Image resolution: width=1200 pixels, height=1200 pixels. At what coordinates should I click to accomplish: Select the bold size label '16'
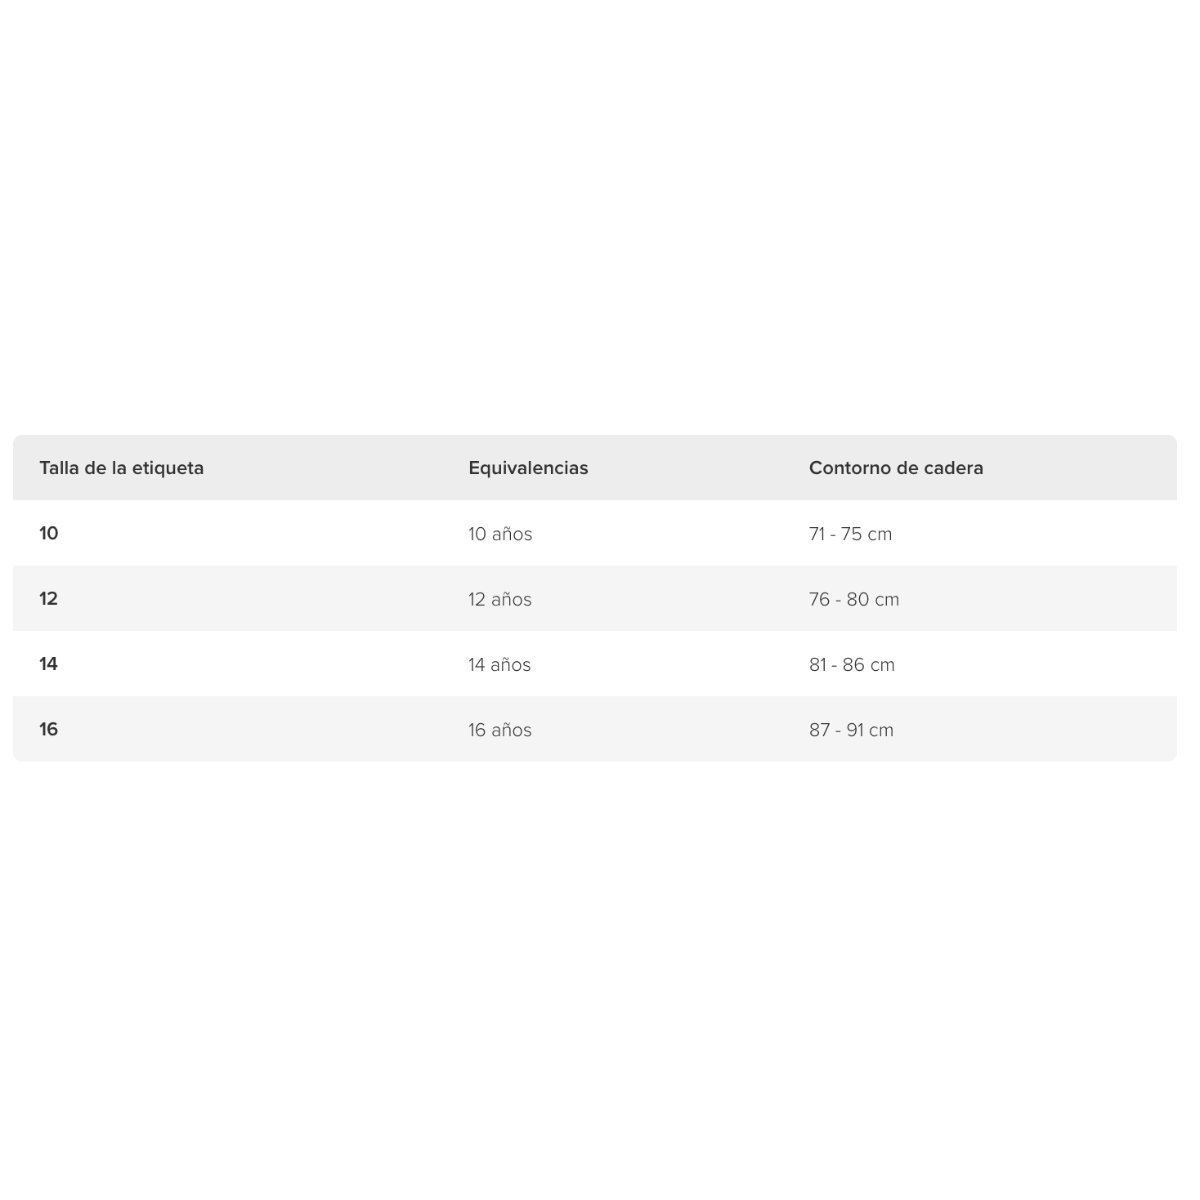49,729
